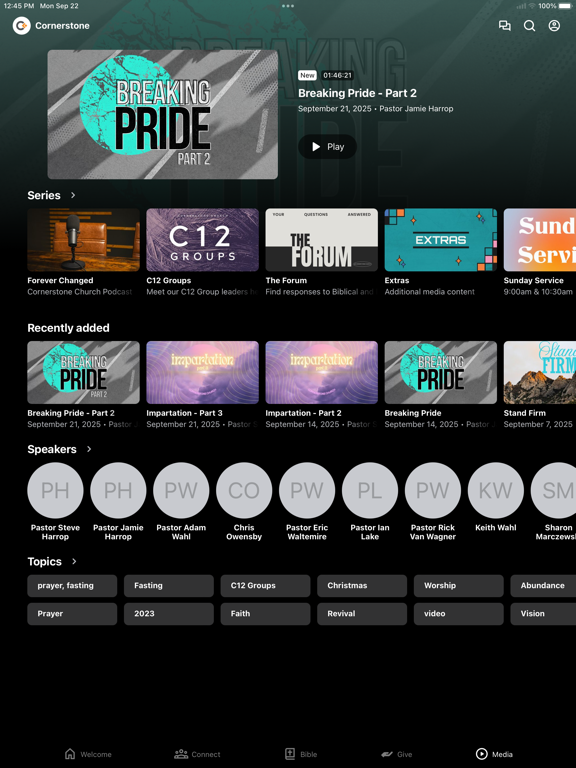Open the Sunday Service series
Viewport: 576px width, 768px height.
pos(540,240)
